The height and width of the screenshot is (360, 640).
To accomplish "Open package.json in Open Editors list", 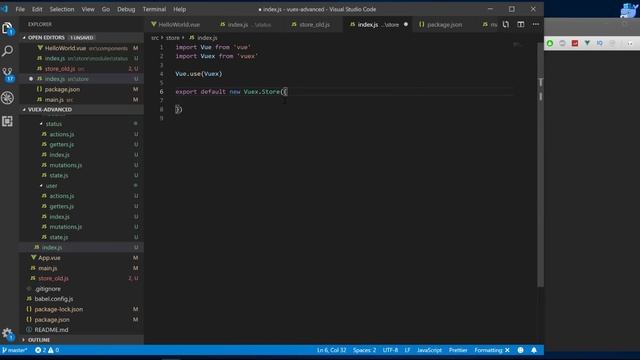I will [82, 89].
